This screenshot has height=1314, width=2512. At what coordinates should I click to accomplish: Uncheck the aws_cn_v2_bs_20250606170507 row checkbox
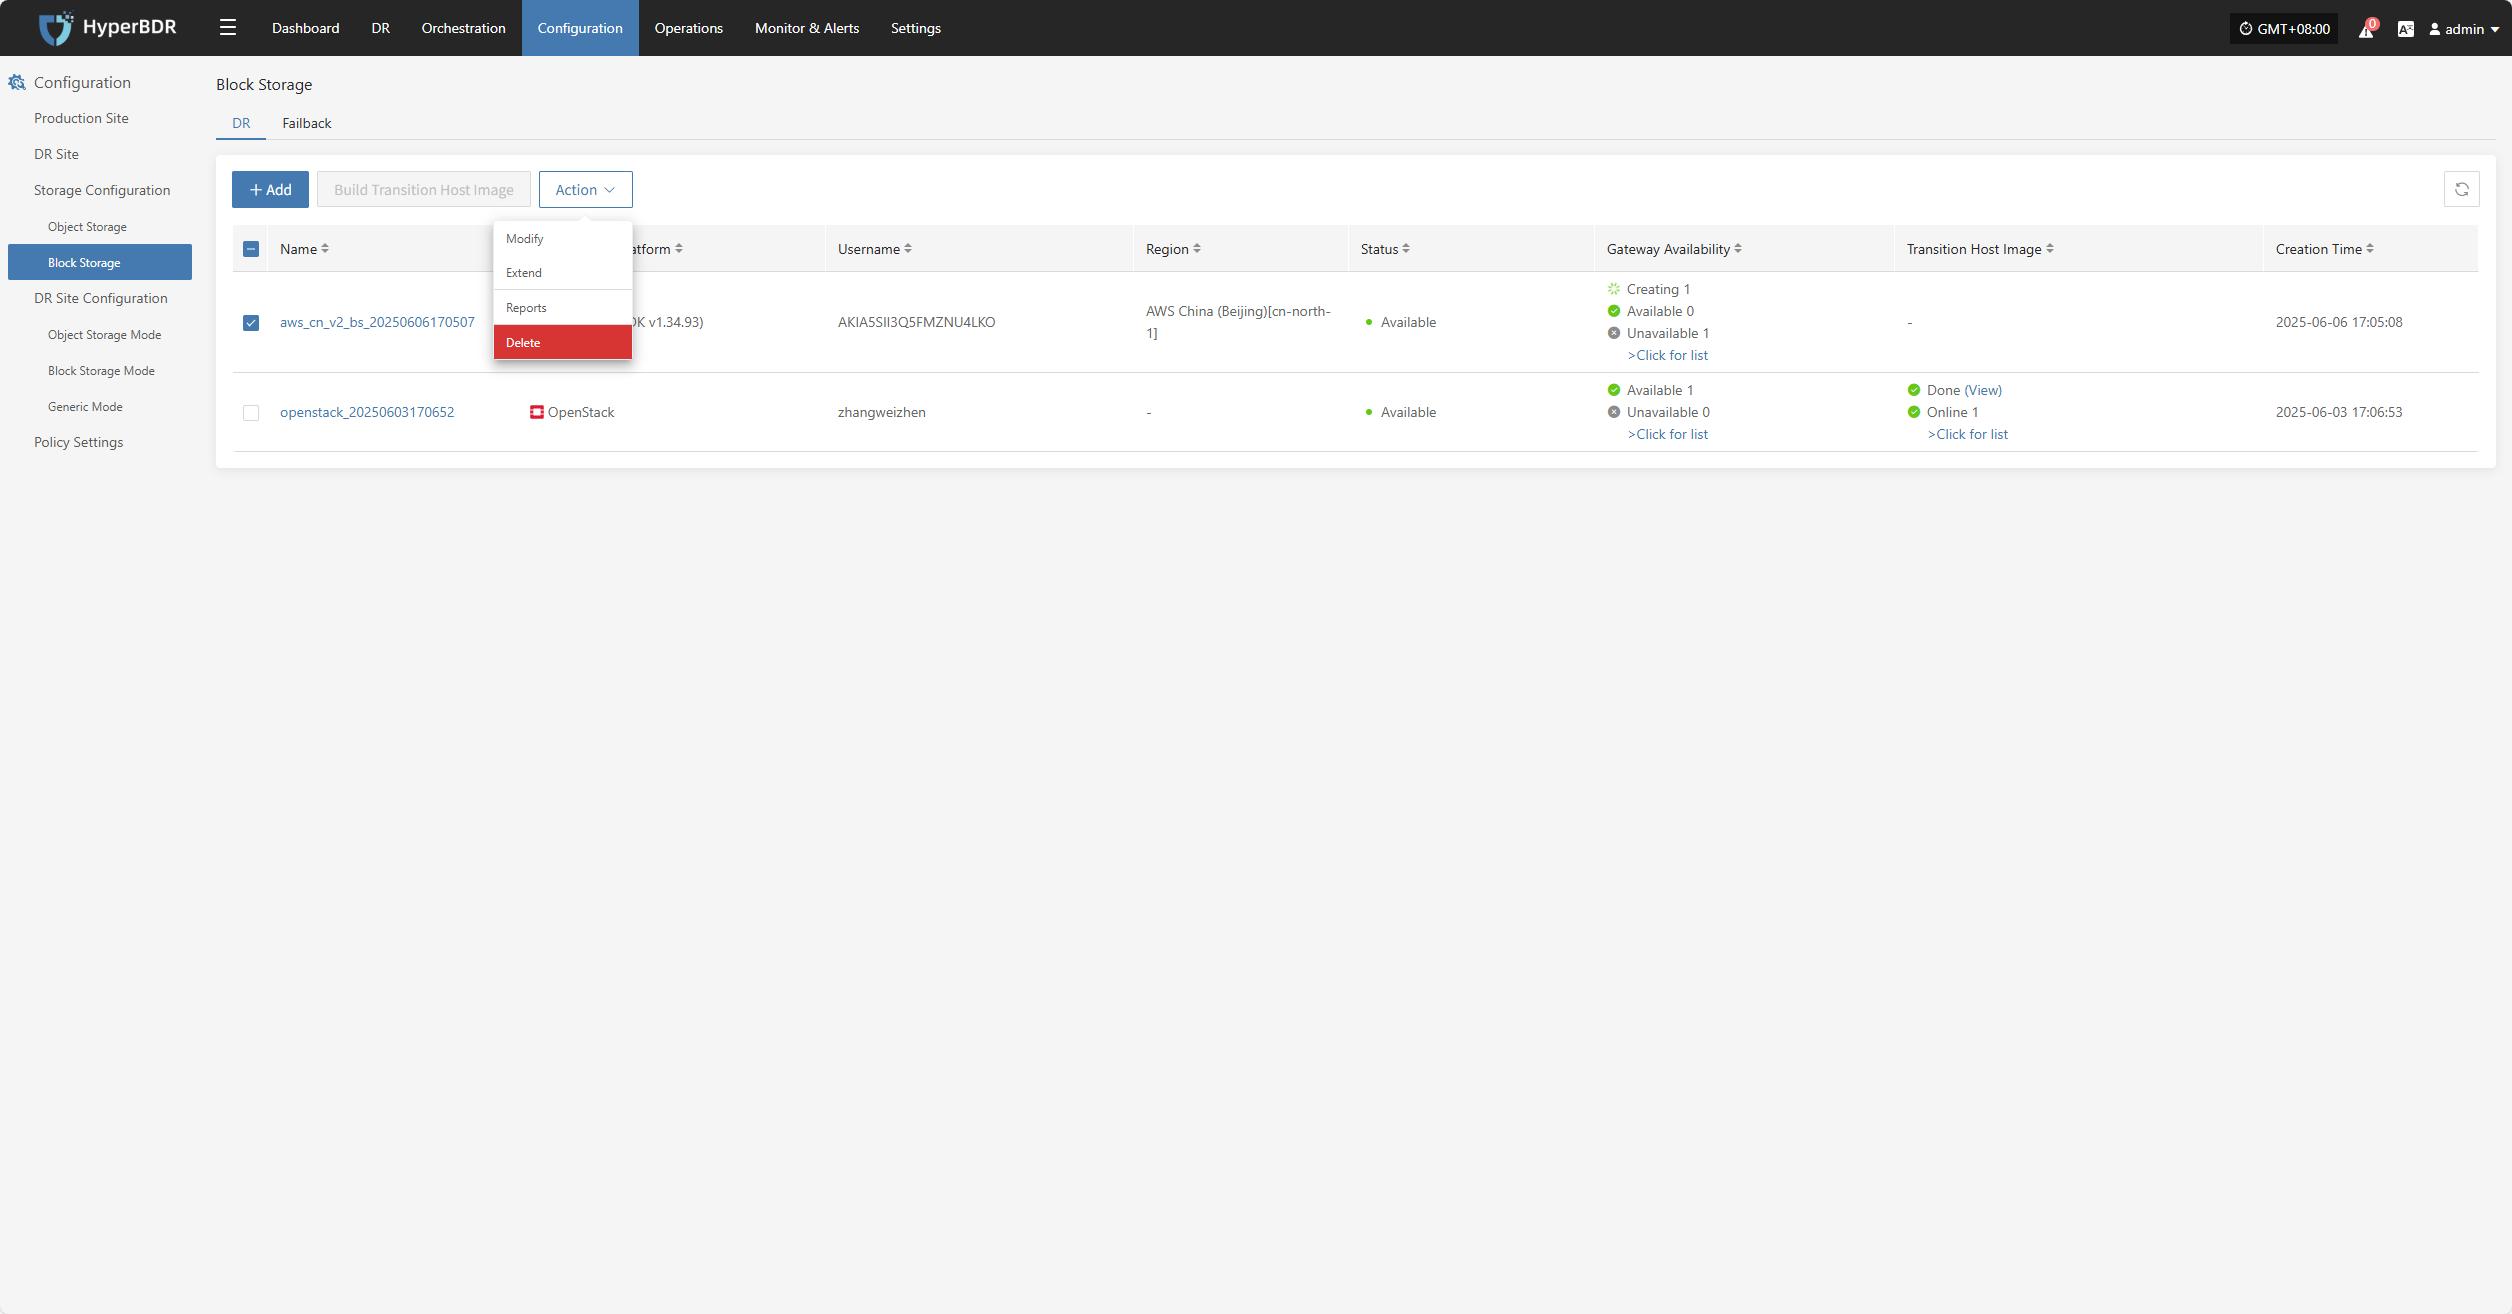(251, 323)
